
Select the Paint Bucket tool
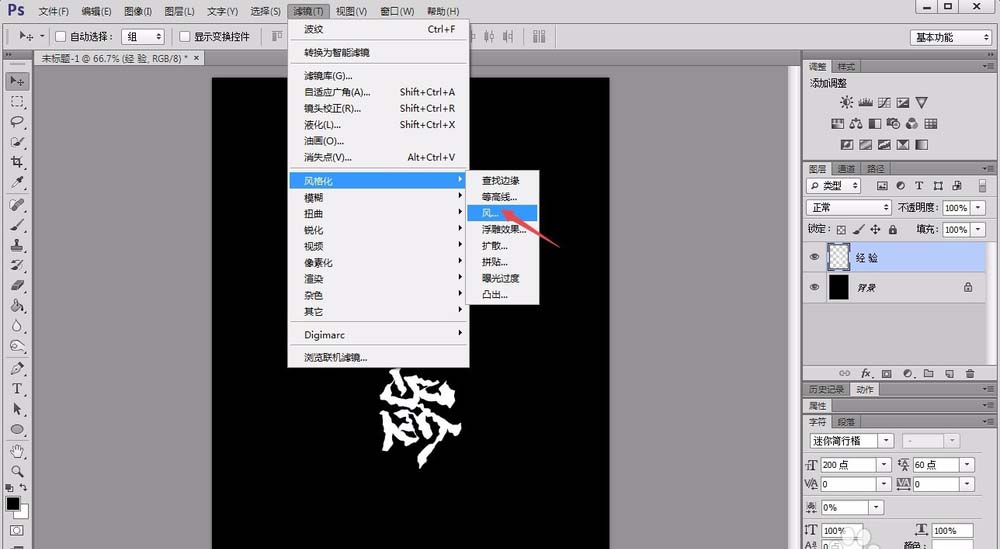tap(17, 306)
